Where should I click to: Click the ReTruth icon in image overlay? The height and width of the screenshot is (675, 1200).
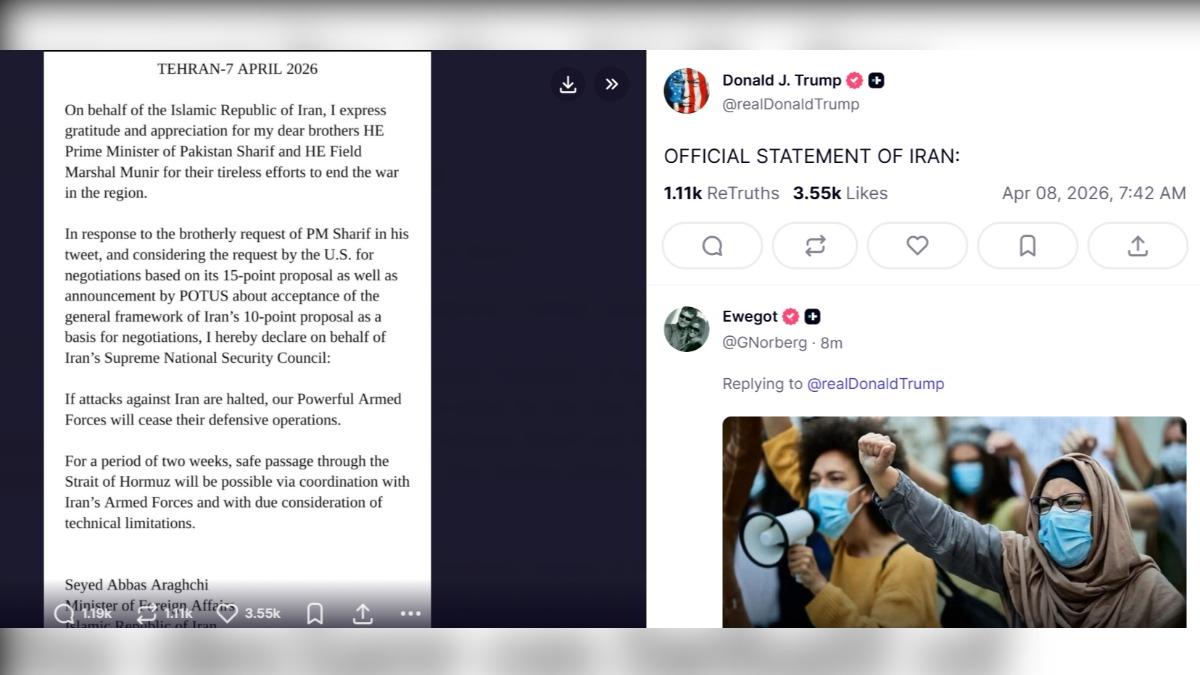tap(147, 613)
